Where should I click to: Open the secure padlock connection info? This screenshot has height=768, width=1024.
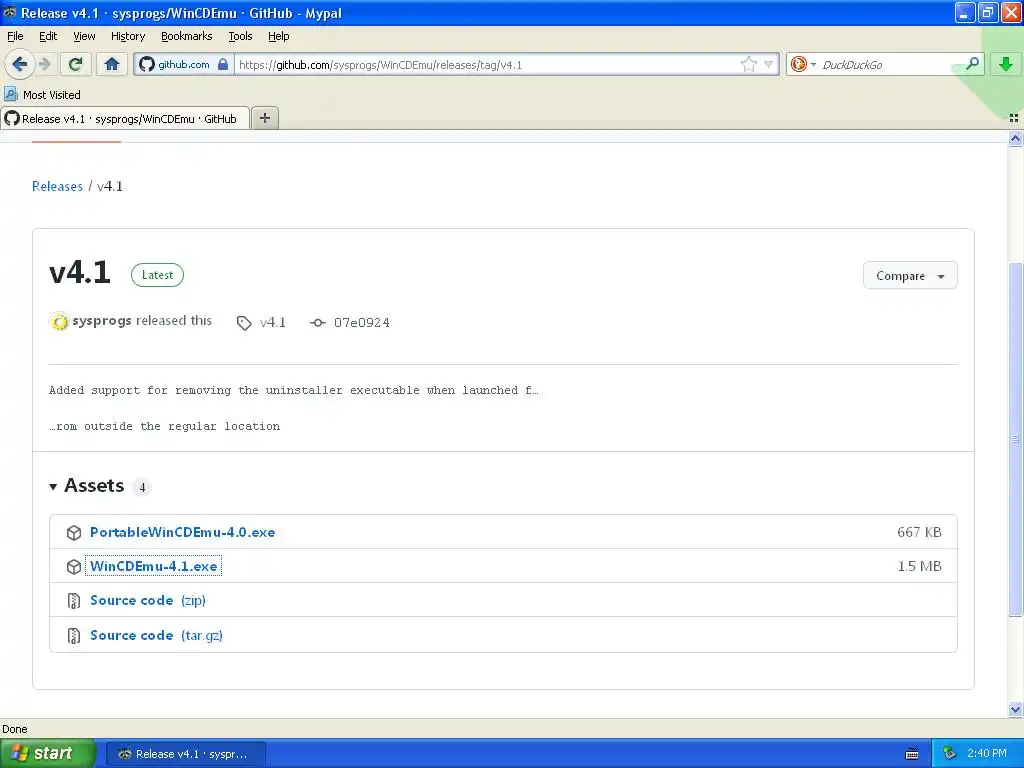(223, 64)
